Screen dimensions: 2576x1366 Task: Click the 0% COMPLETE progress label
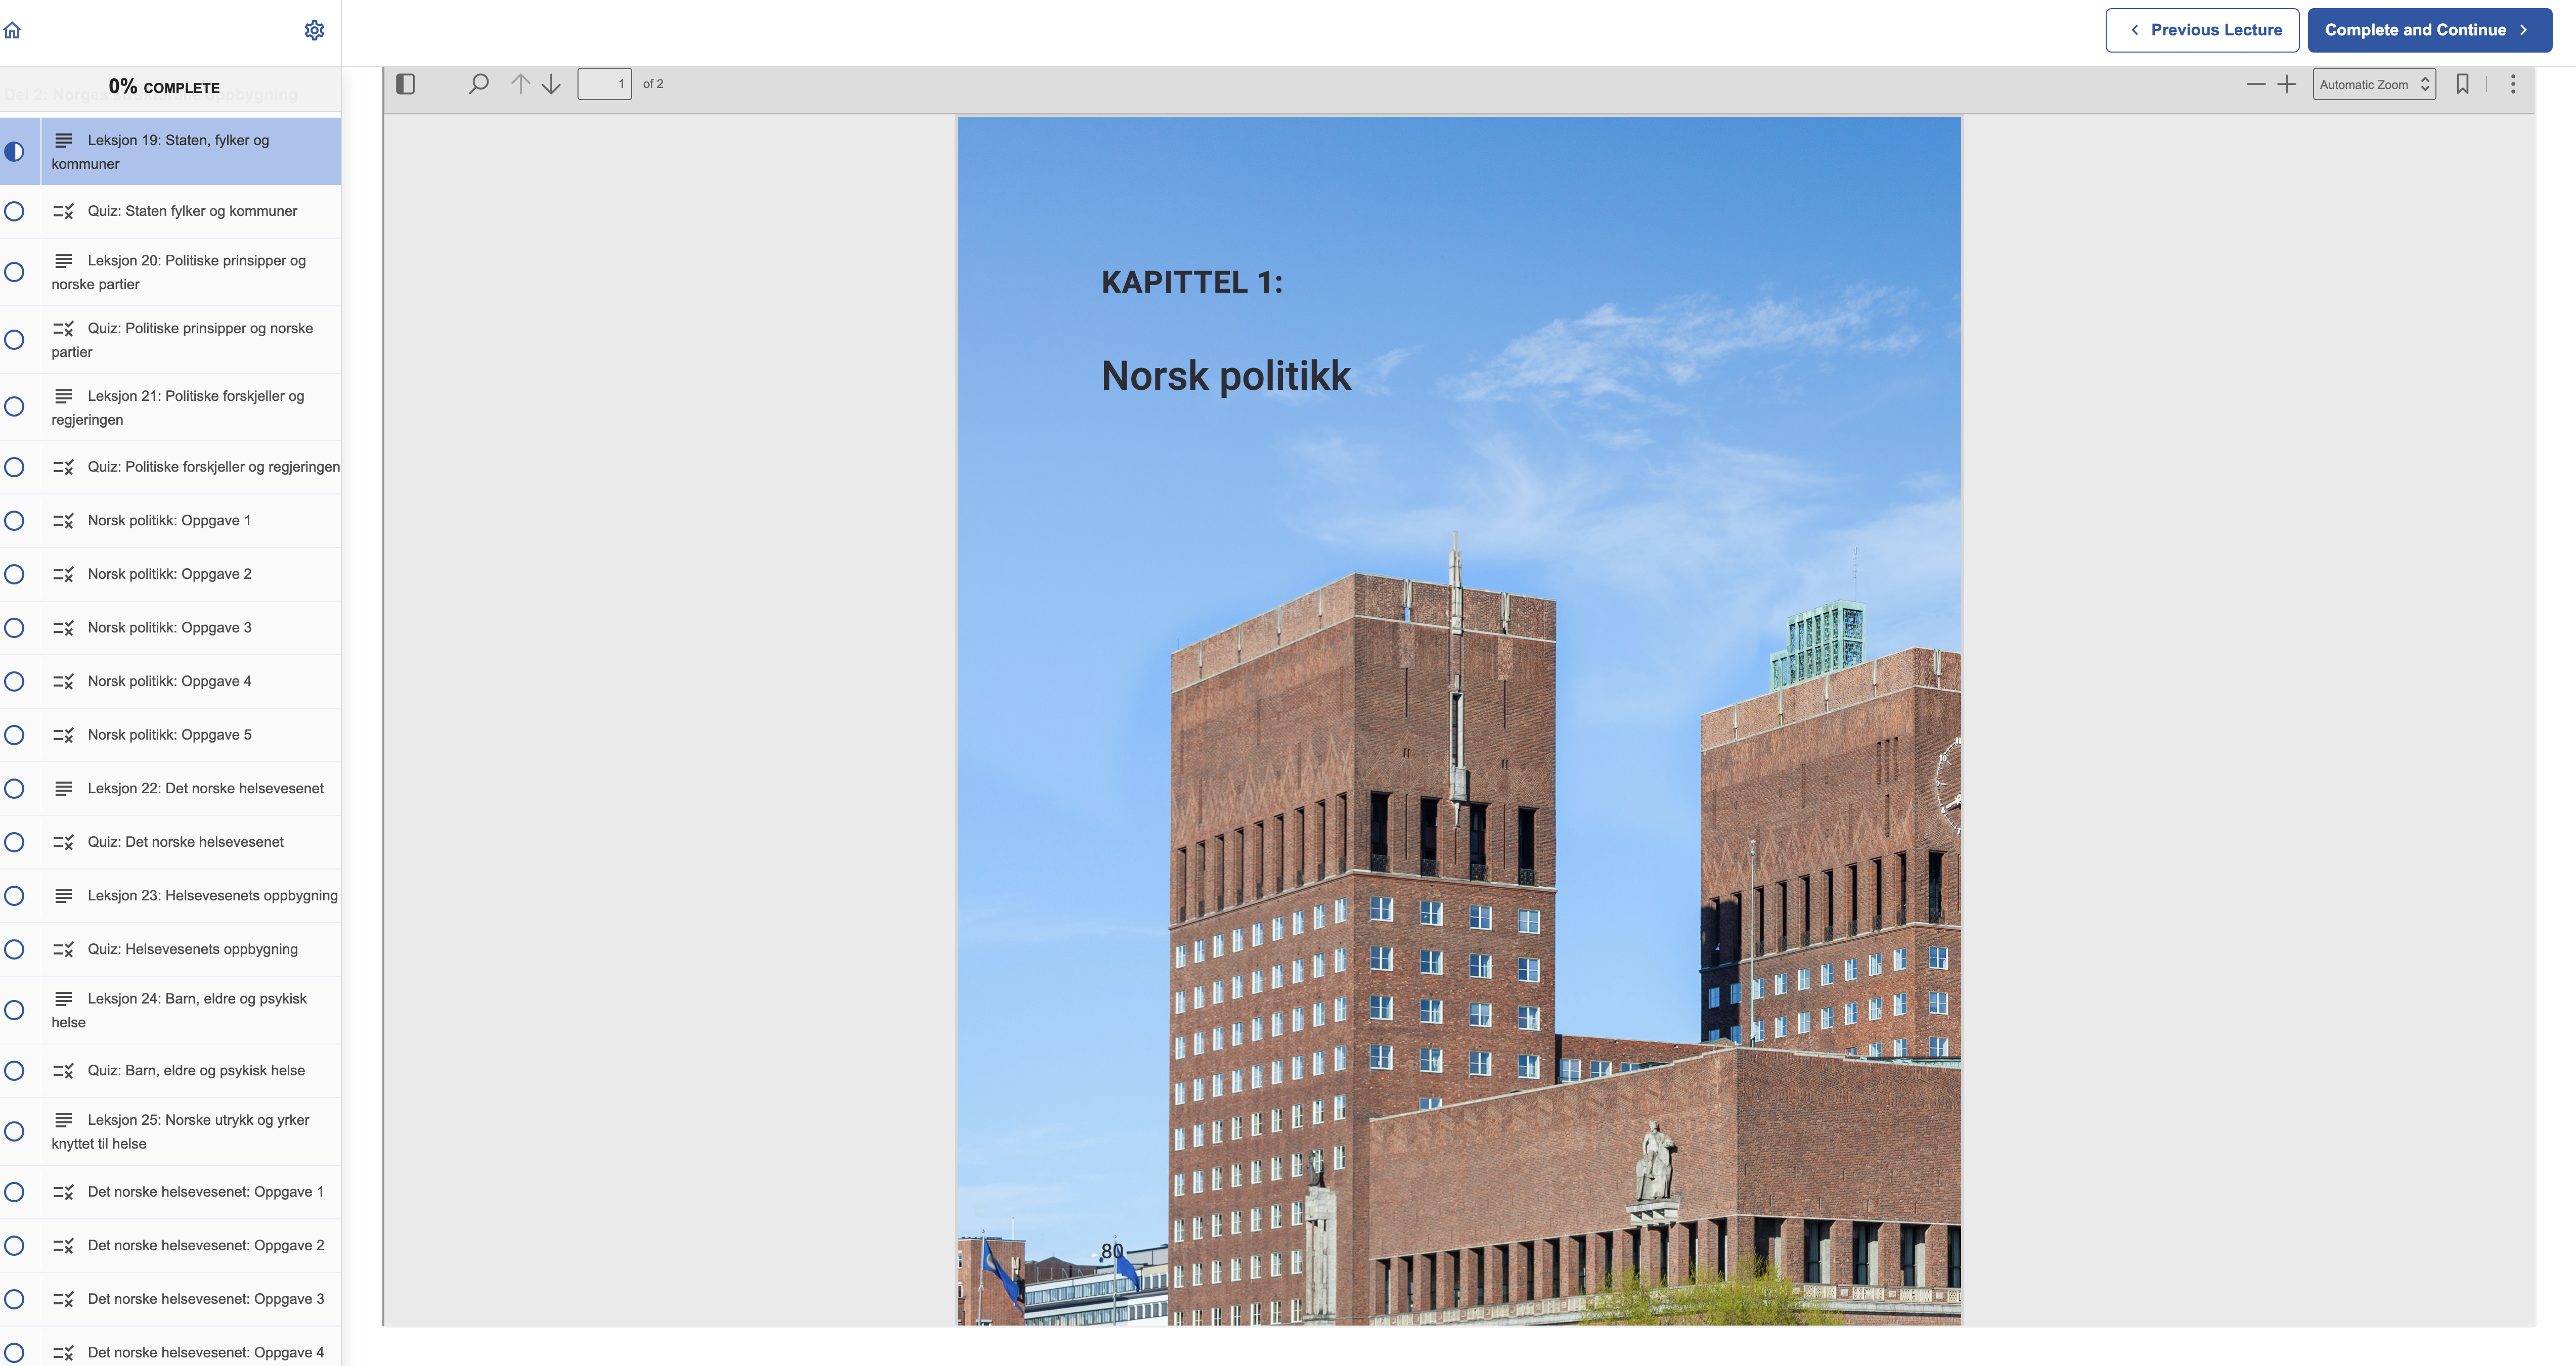(164, 87)
